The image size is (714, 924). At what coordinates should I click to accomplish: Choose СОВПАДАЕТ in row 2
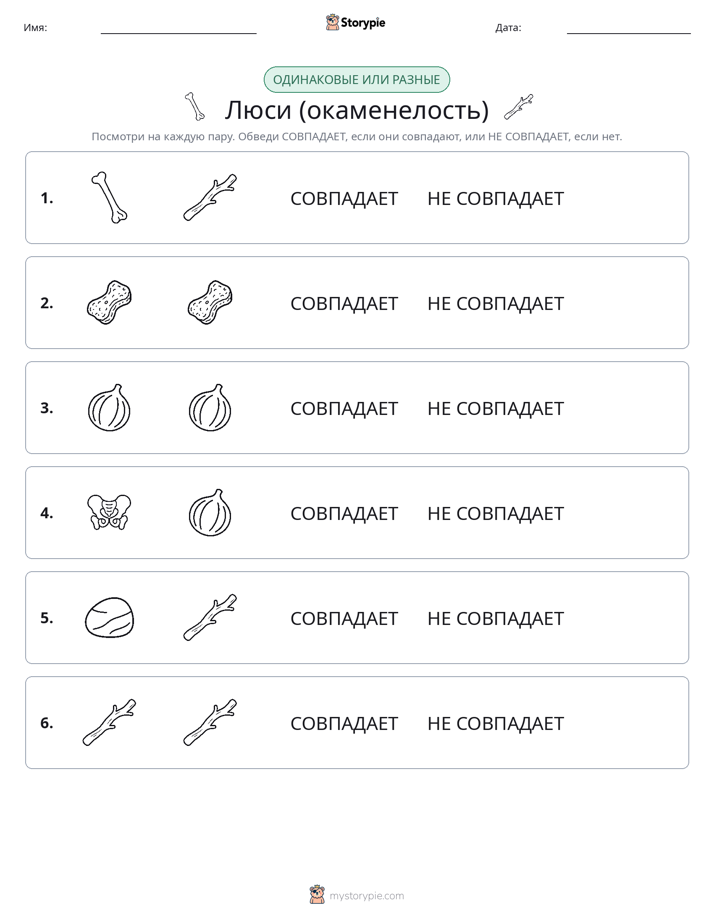[x=344, y=303]
